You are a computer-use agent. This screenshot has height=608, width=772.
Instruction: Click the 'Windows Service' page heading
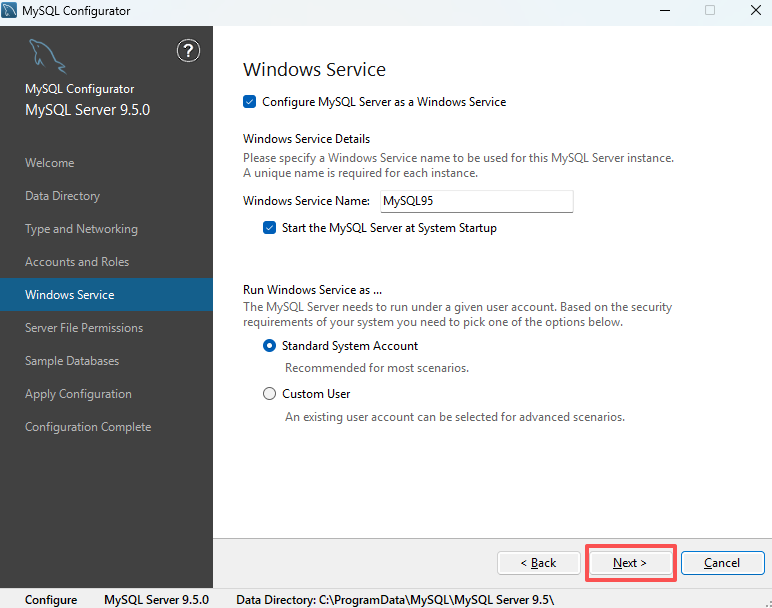click(x=315, y=69)
